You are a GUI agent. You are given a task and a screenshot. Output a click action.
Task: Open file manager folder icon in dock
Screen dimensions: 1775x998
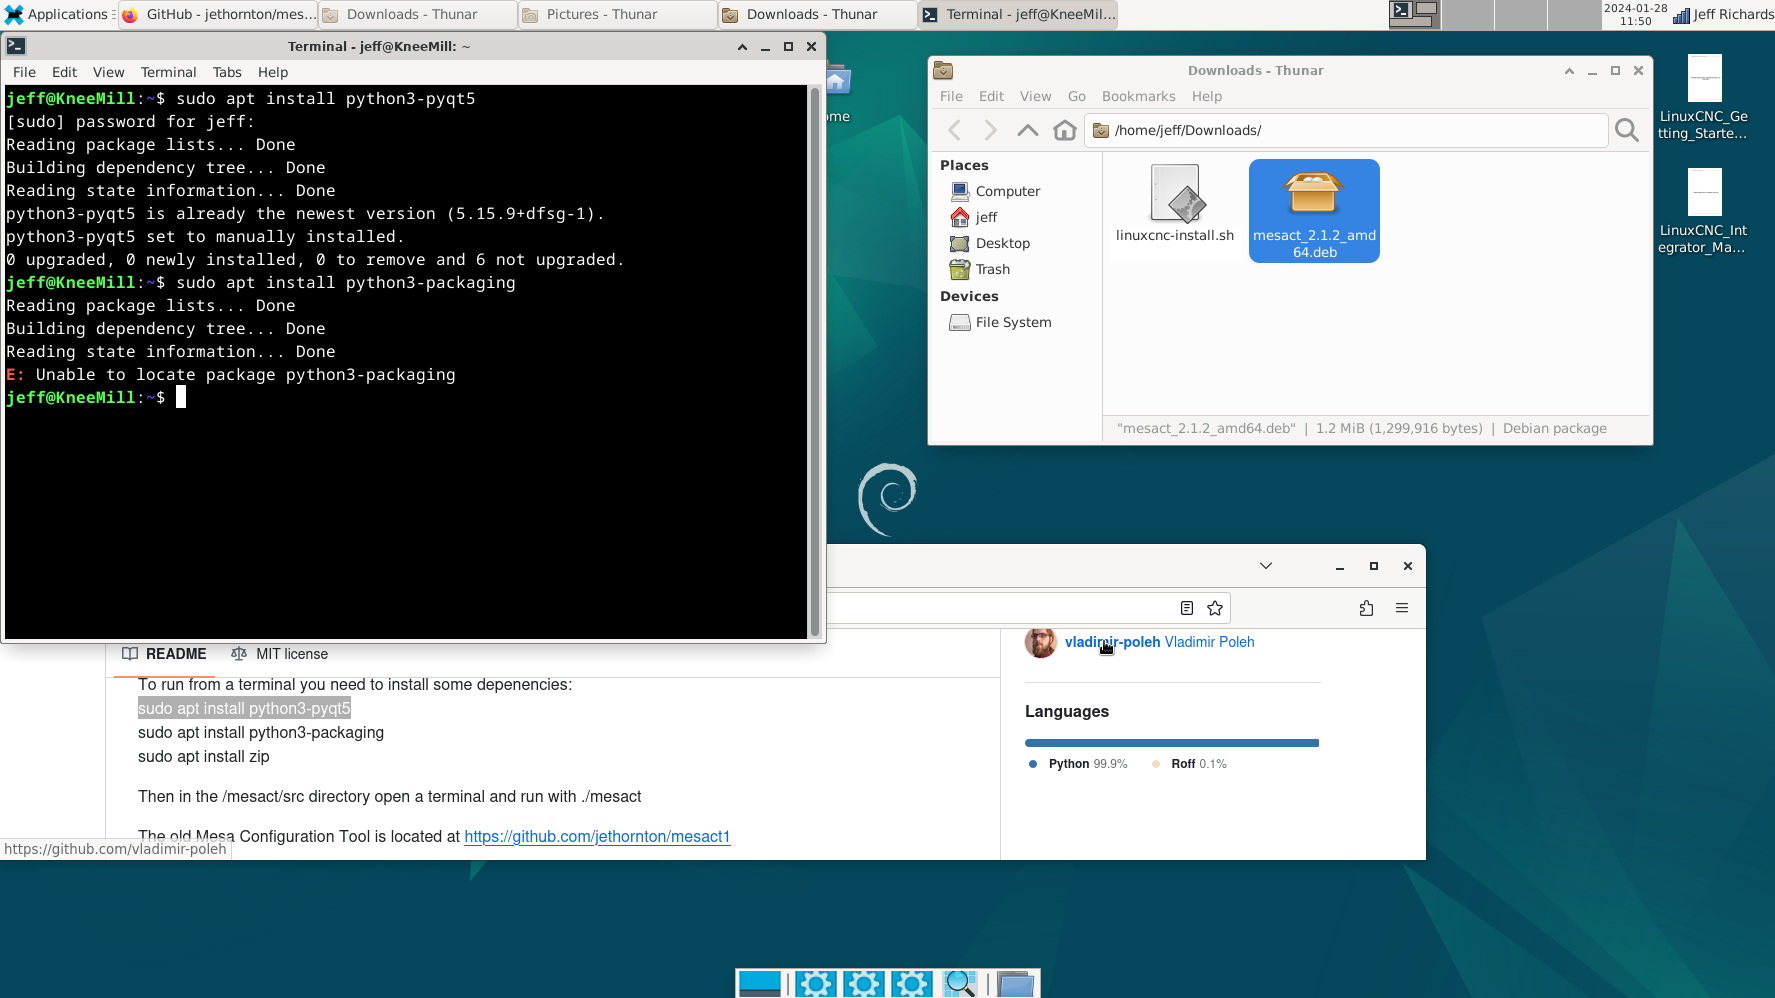[x=1015, y=984]
